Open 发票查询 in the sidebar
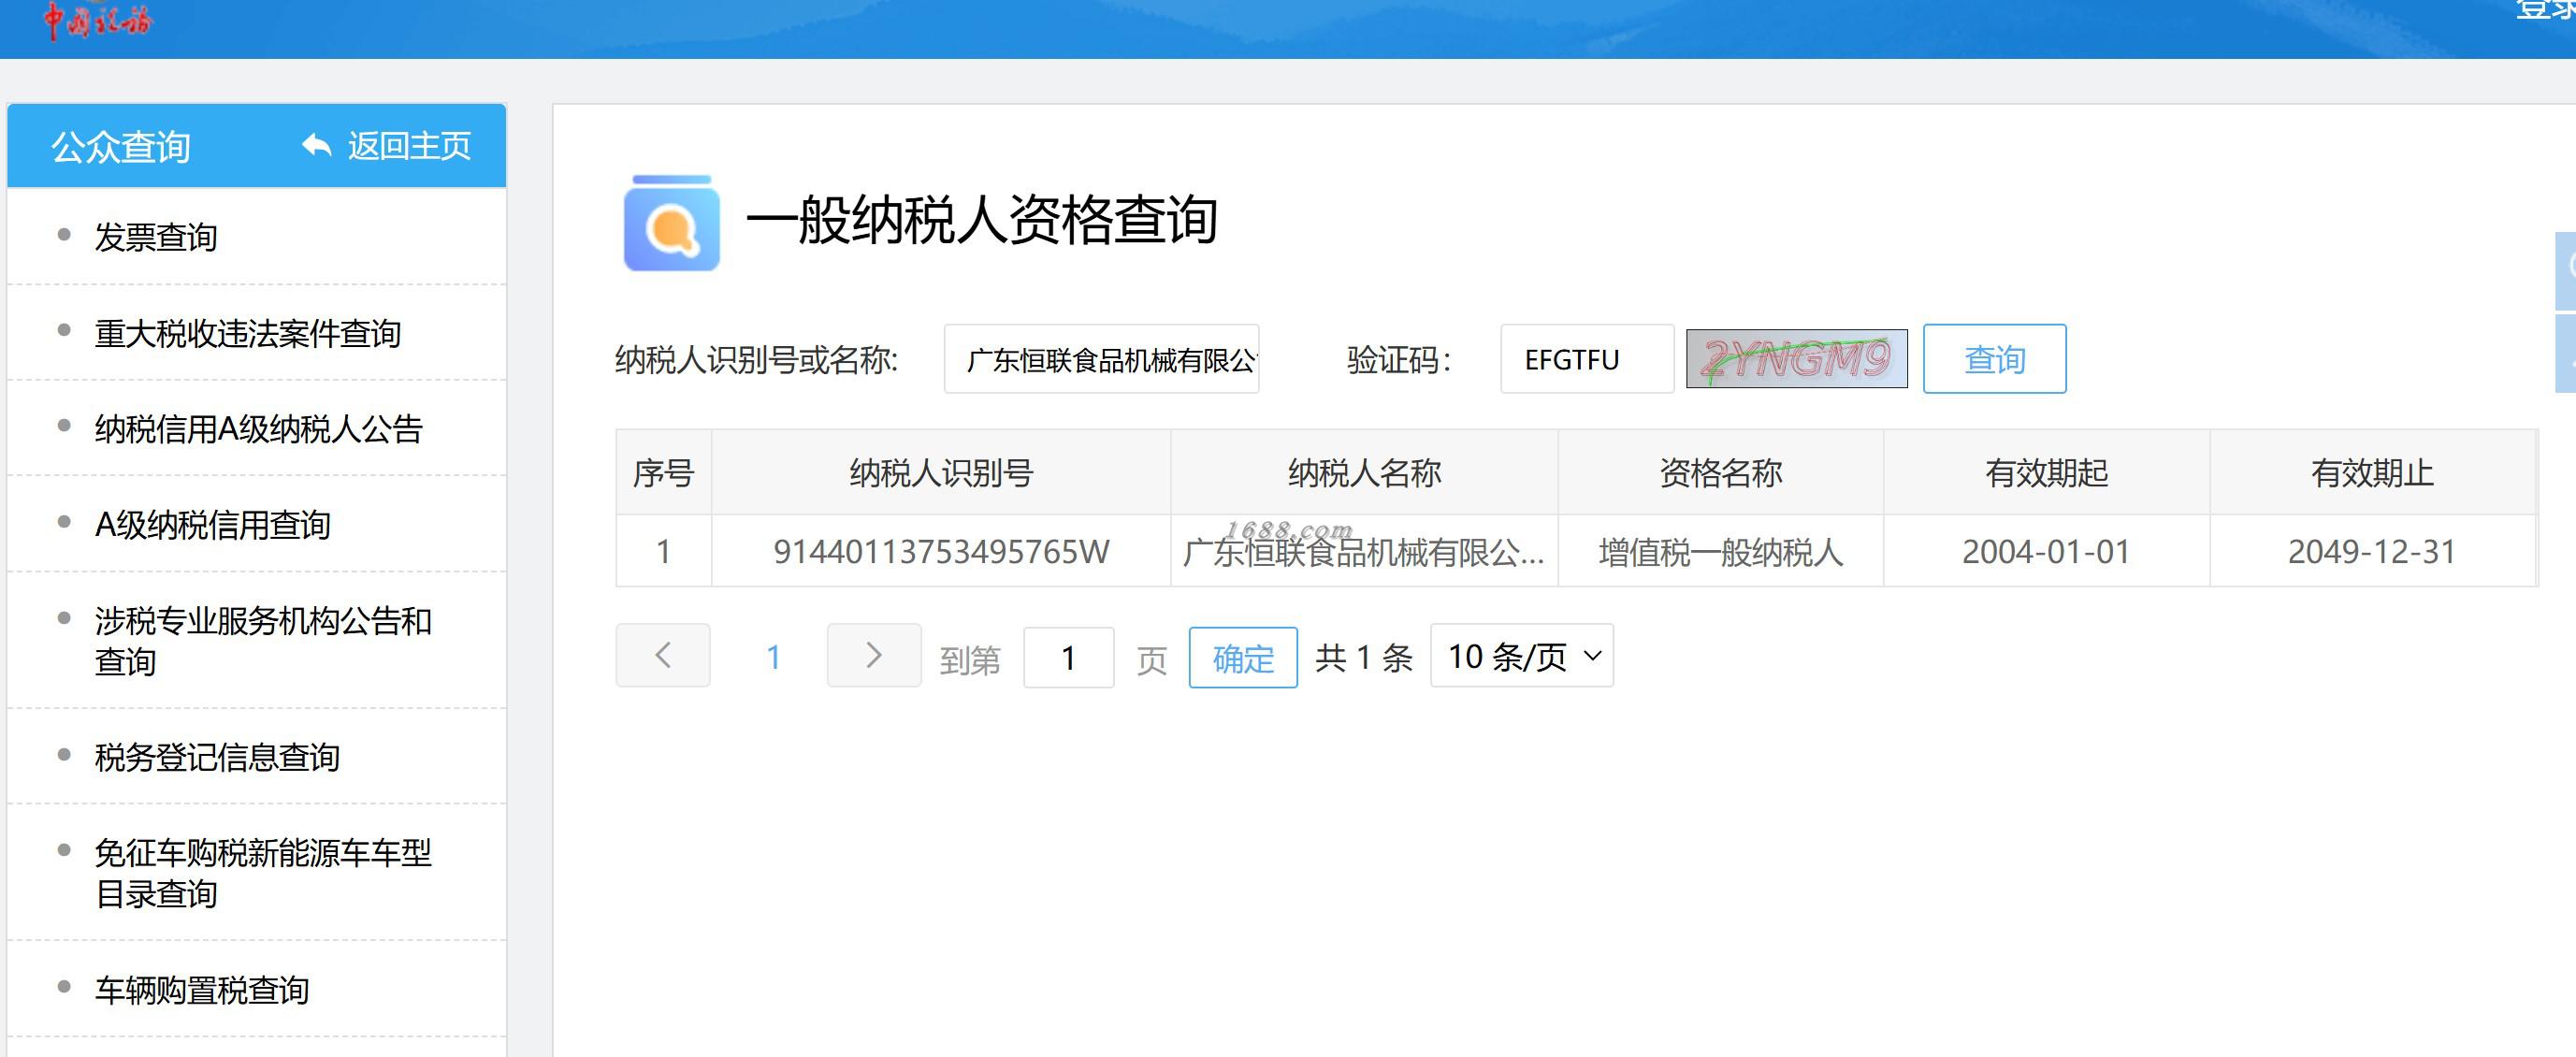The width and height of the screenshot is (2576, 1057). (156, 237)
